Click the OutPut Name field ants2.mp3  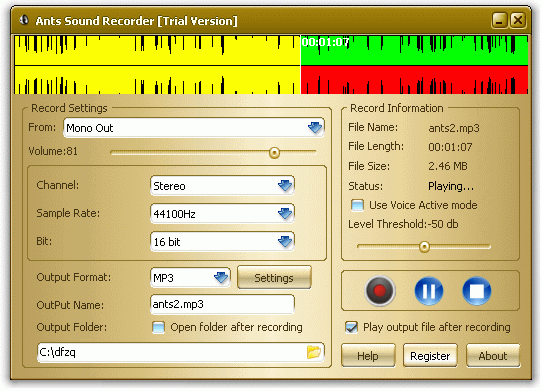click(222, 305)
